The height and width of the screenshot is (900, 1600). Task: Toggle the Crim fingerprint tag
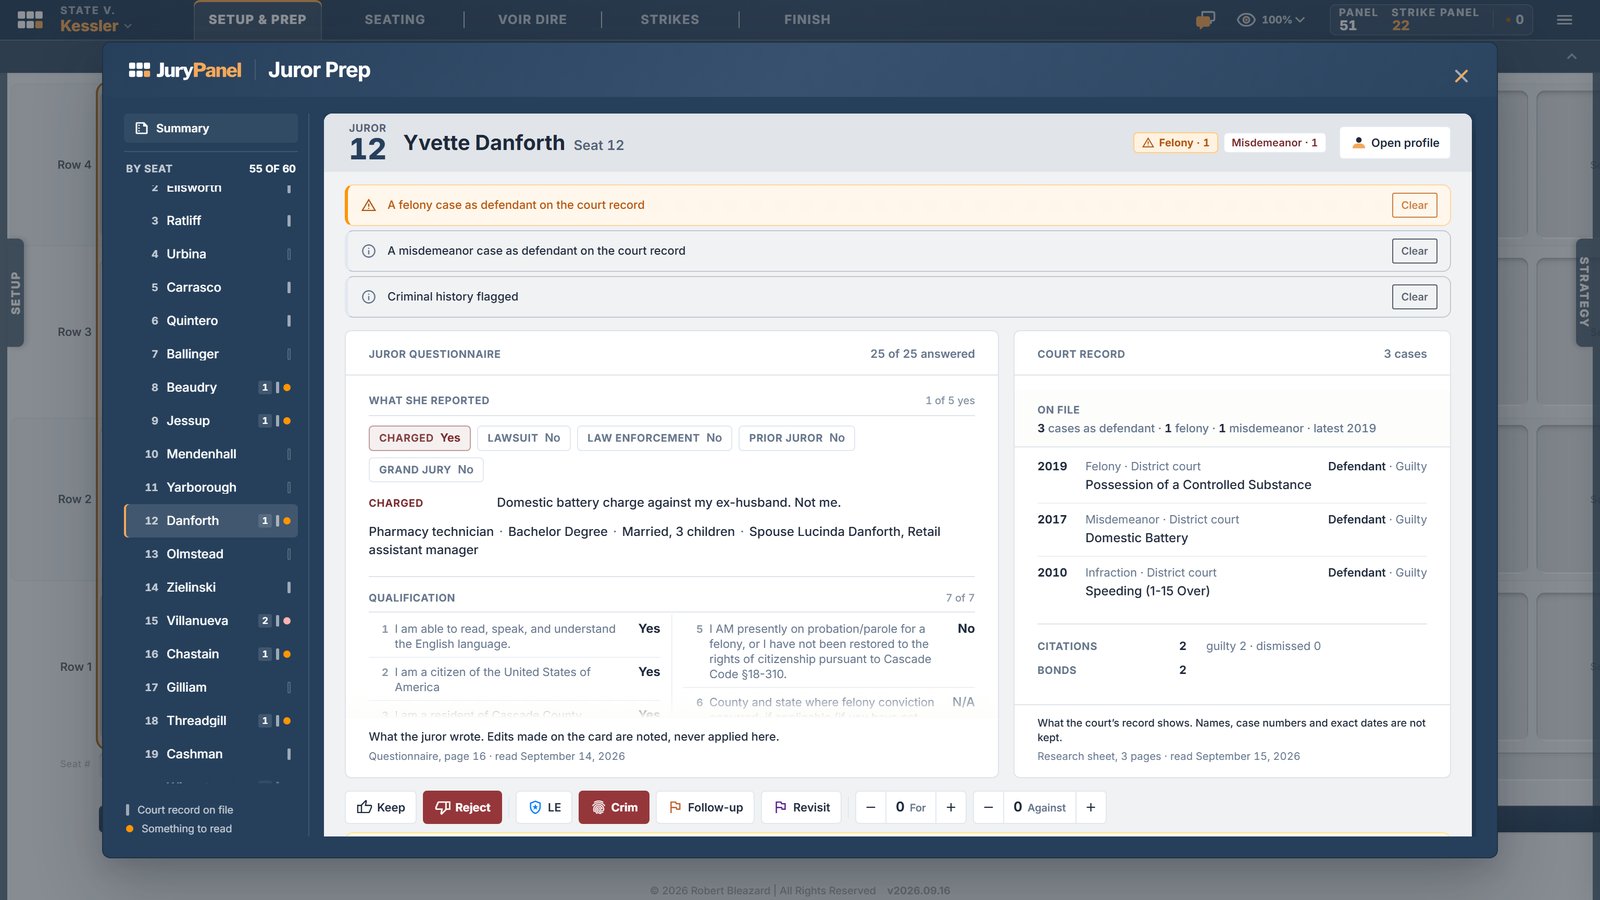click(614, 807)
